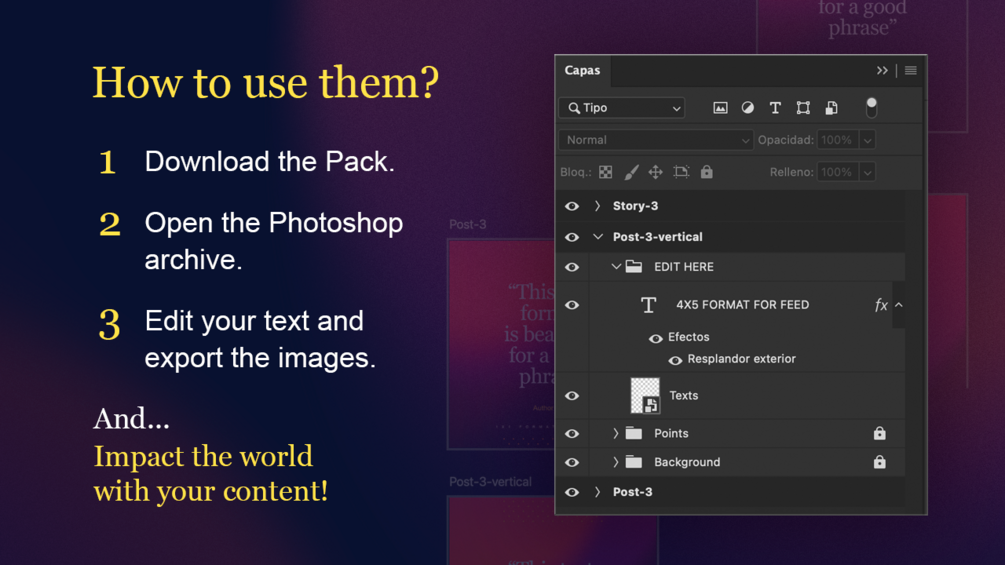This screenshot has width=1005, height=565.
Task: Hide the Points group
Action: point(572,434)
